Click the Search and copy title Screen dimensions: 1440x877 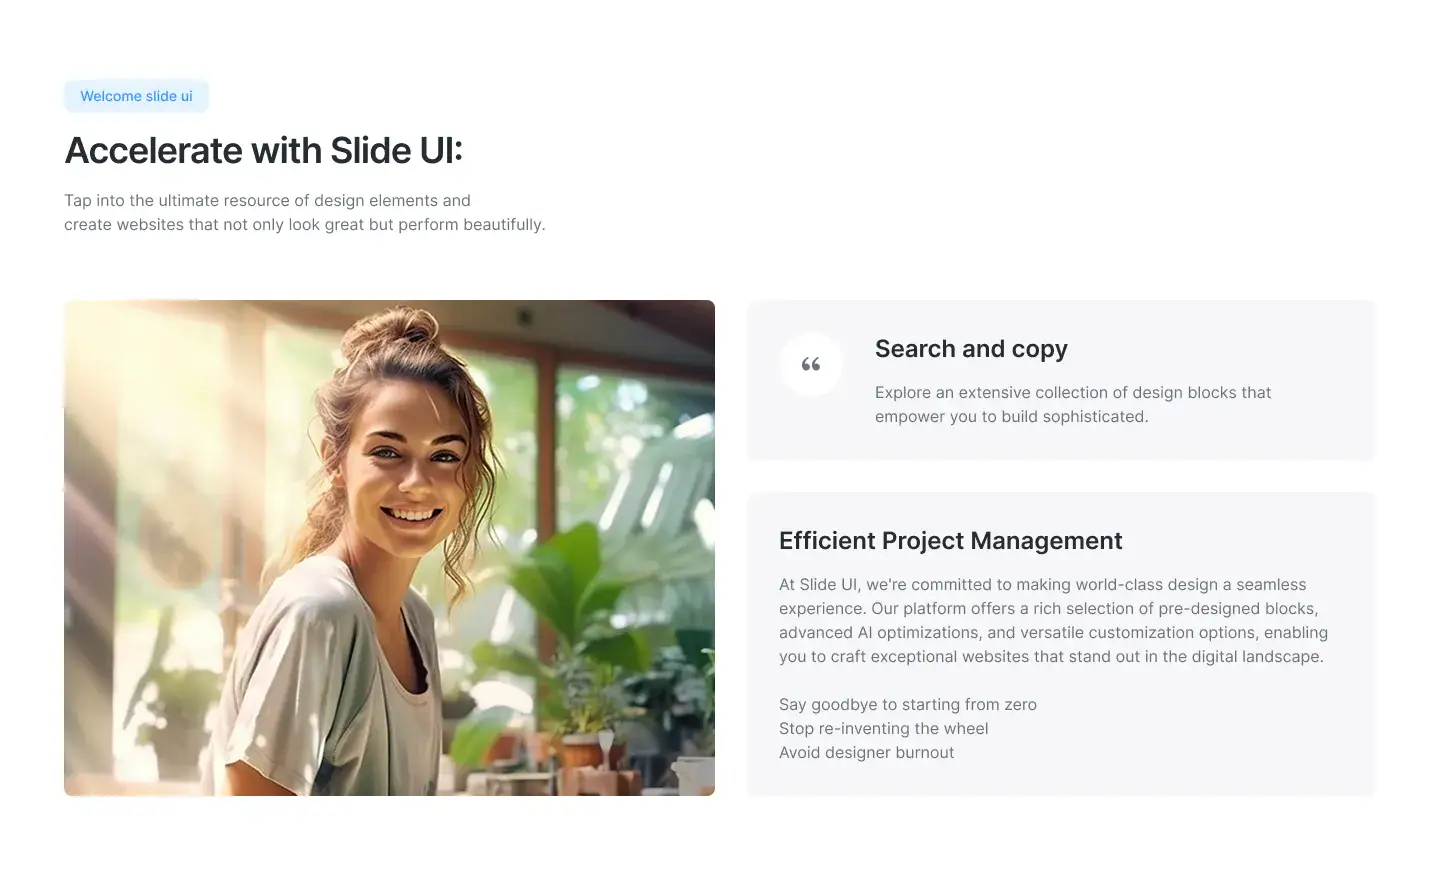pyautogui.click(x=971, y=348)
